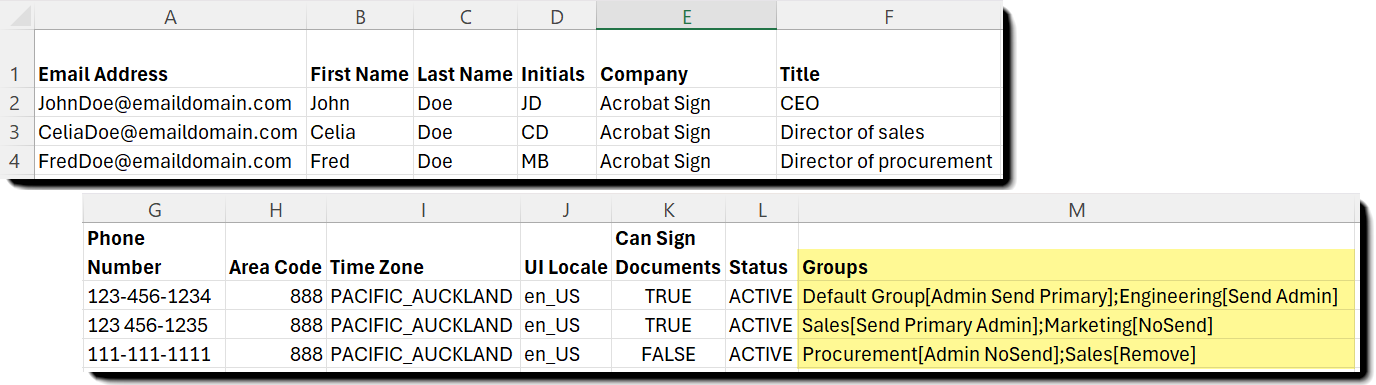Select column F header
1376x385 pixels.
[888, 16]
